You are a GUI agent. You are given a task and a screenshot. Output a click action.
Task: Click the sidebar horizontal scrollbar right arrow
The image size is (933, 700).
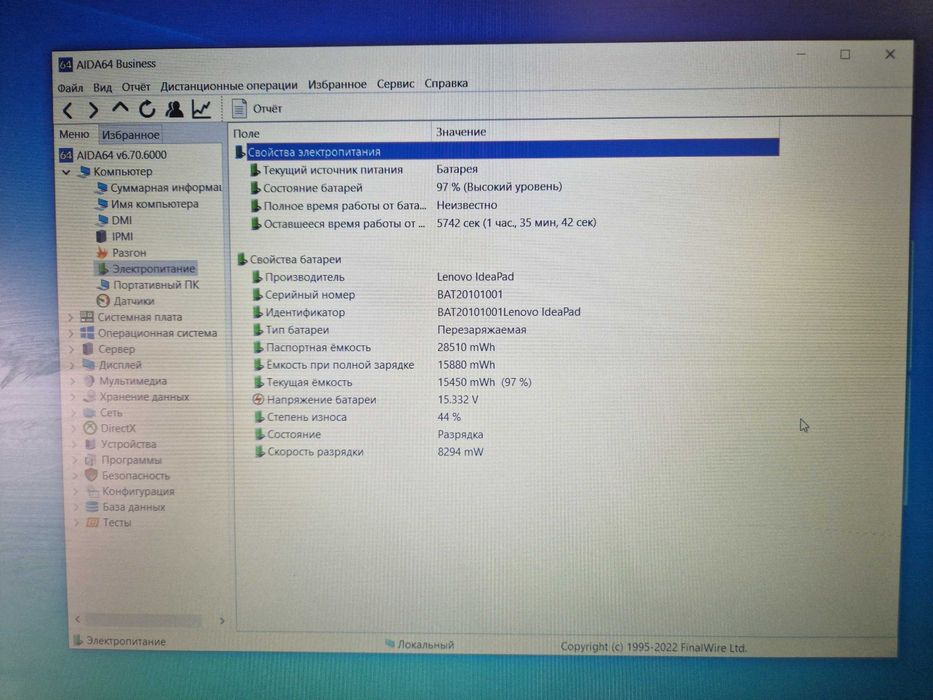tap(222, 621)
